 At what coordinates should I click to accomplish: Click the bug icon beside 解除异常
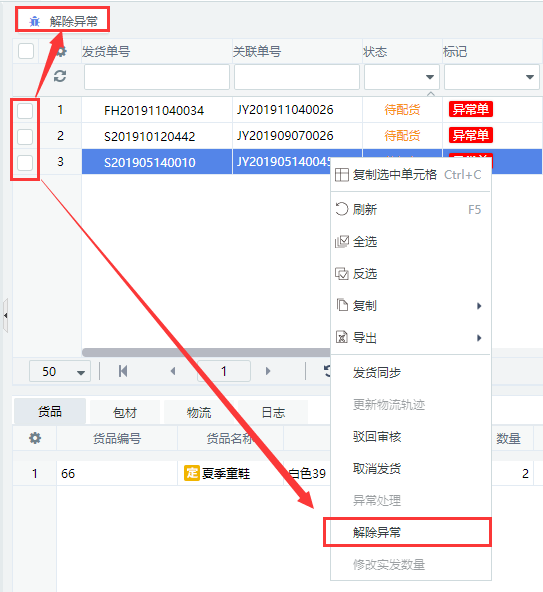tap(35, 21)
